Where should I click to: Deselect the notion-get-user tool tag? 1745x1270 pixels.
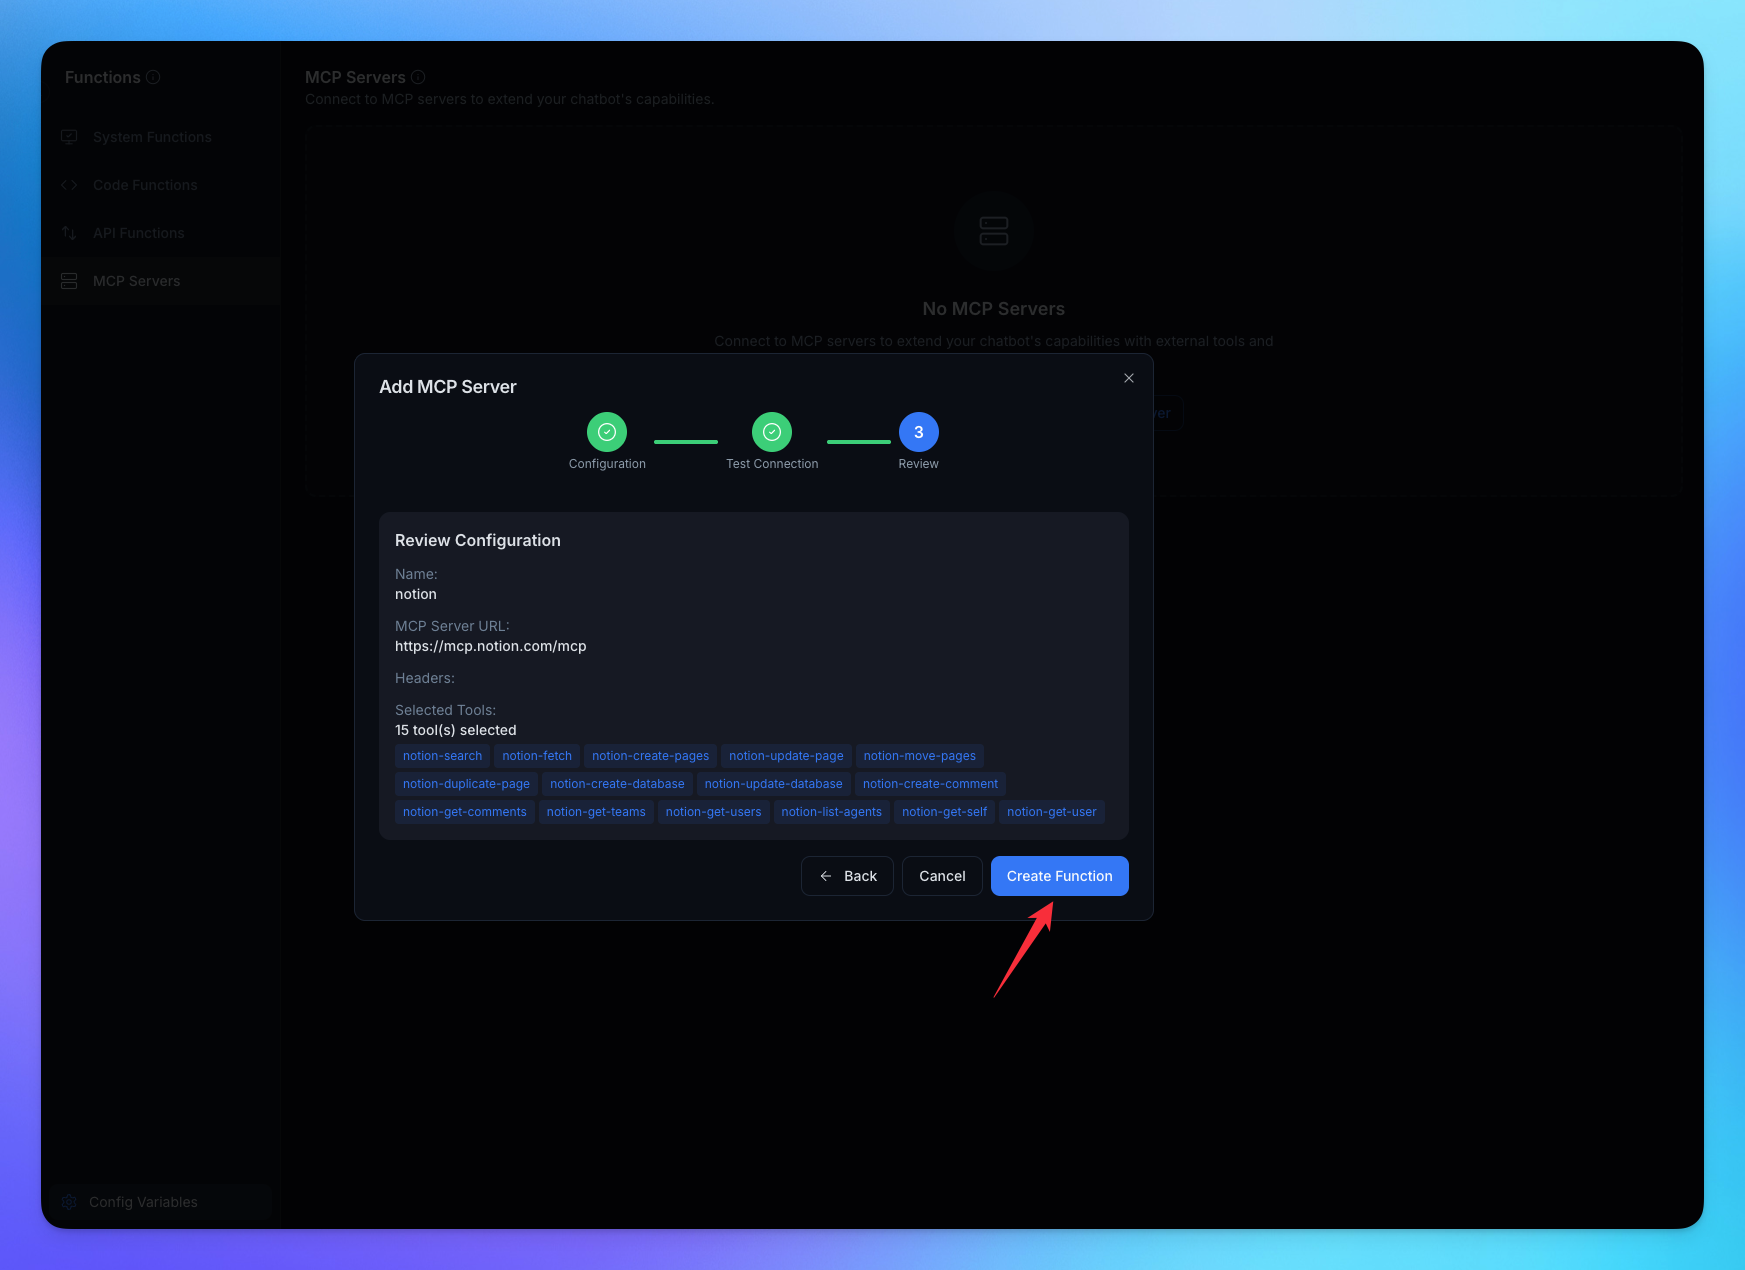(1051, 811)
